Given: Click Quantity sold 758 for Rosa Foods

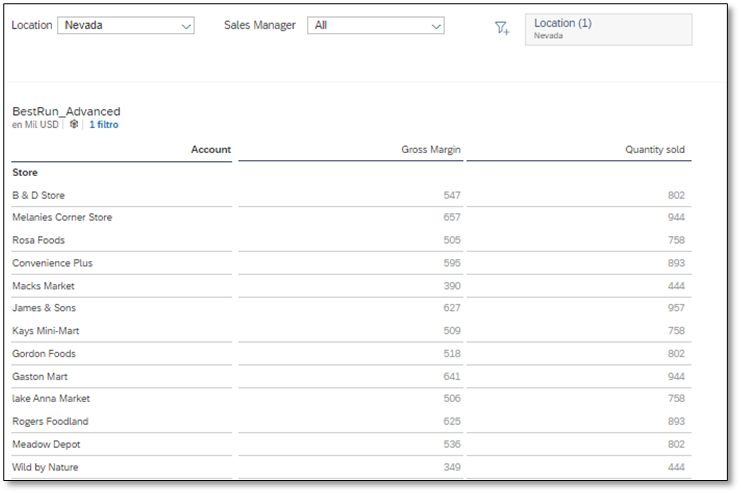Looking at the screenshot, I should pos(676,240).
